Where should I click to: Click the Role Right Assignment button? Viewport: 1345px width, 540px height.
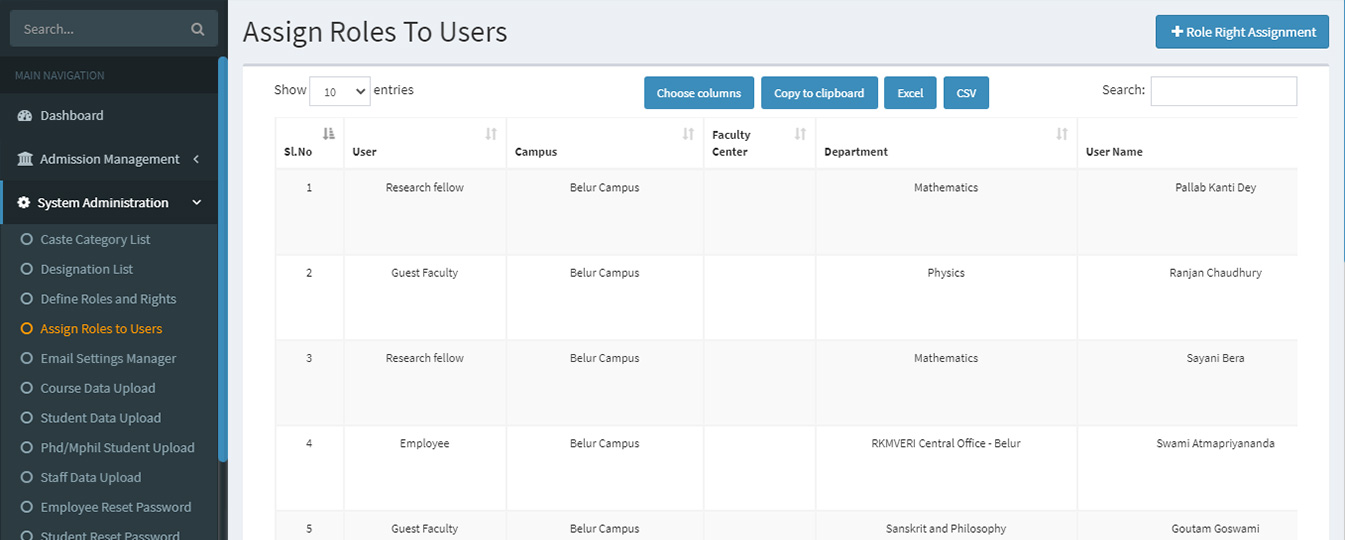1242,32
